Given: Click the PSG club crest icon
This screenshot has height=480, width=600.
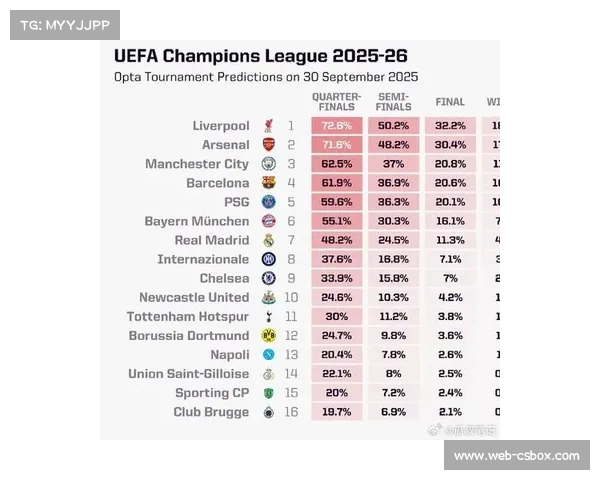Looking at the screenshot, I should click(268, 202).
